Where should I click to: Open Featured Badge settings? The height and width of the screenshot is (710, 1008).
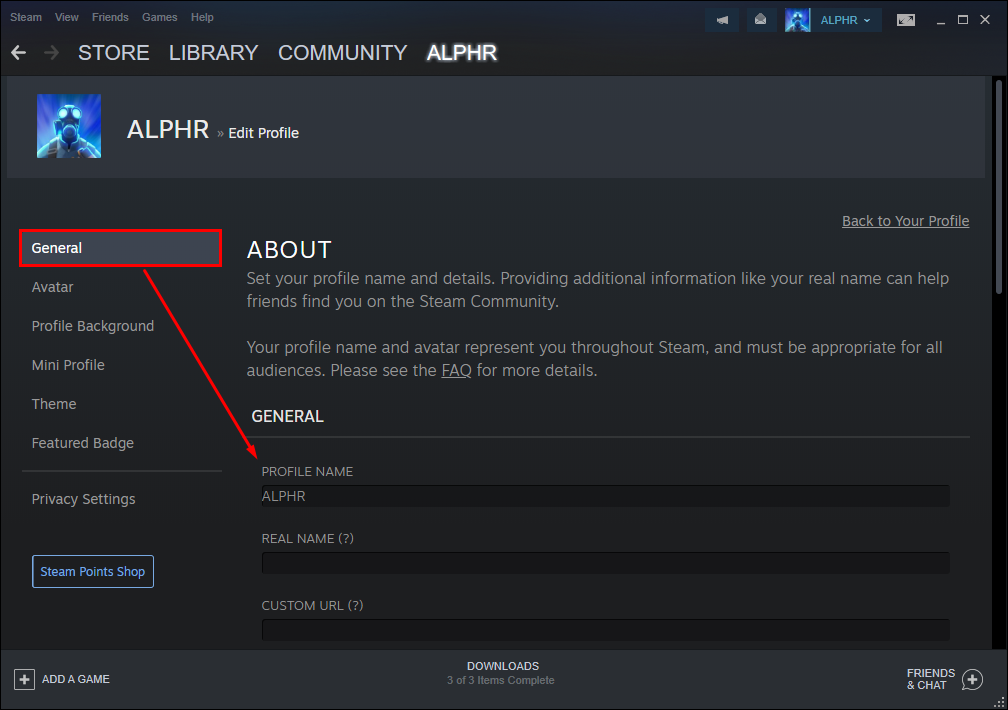83,443
